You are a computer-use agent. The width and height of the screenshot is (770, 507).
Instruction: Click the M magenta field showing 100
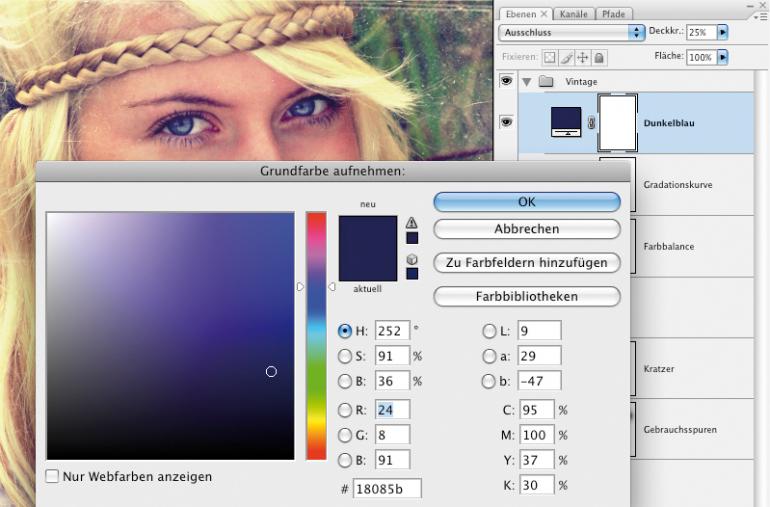tap(537, 435)
